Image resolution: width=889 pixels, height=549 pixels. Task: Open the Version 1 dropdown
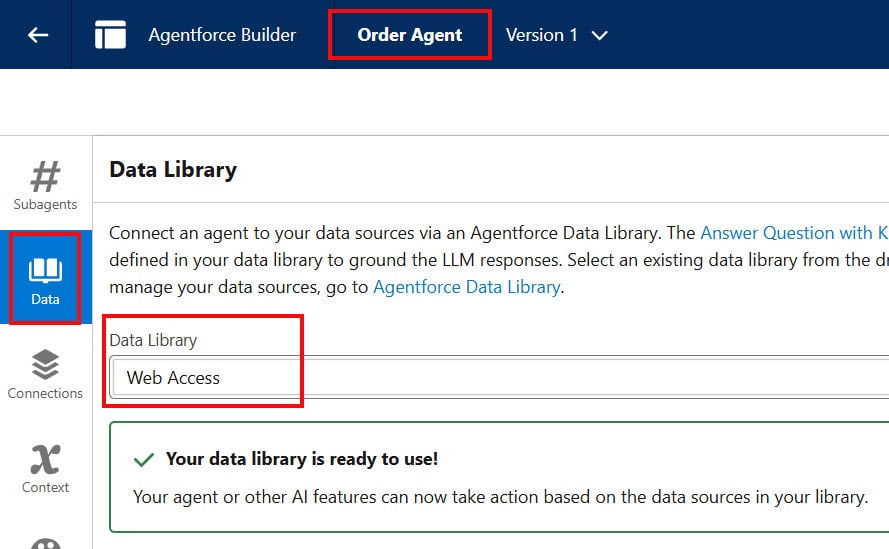tap(556, 35)
